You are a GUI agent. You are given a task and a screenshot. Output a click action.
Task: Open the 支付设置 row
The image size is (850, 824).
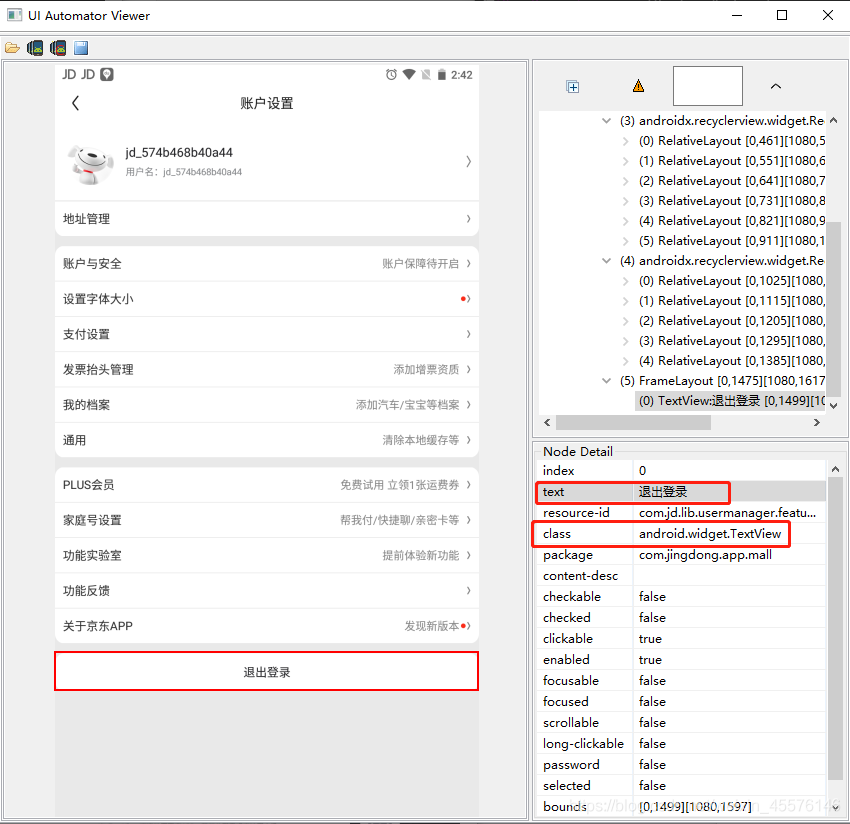point(267,334)
